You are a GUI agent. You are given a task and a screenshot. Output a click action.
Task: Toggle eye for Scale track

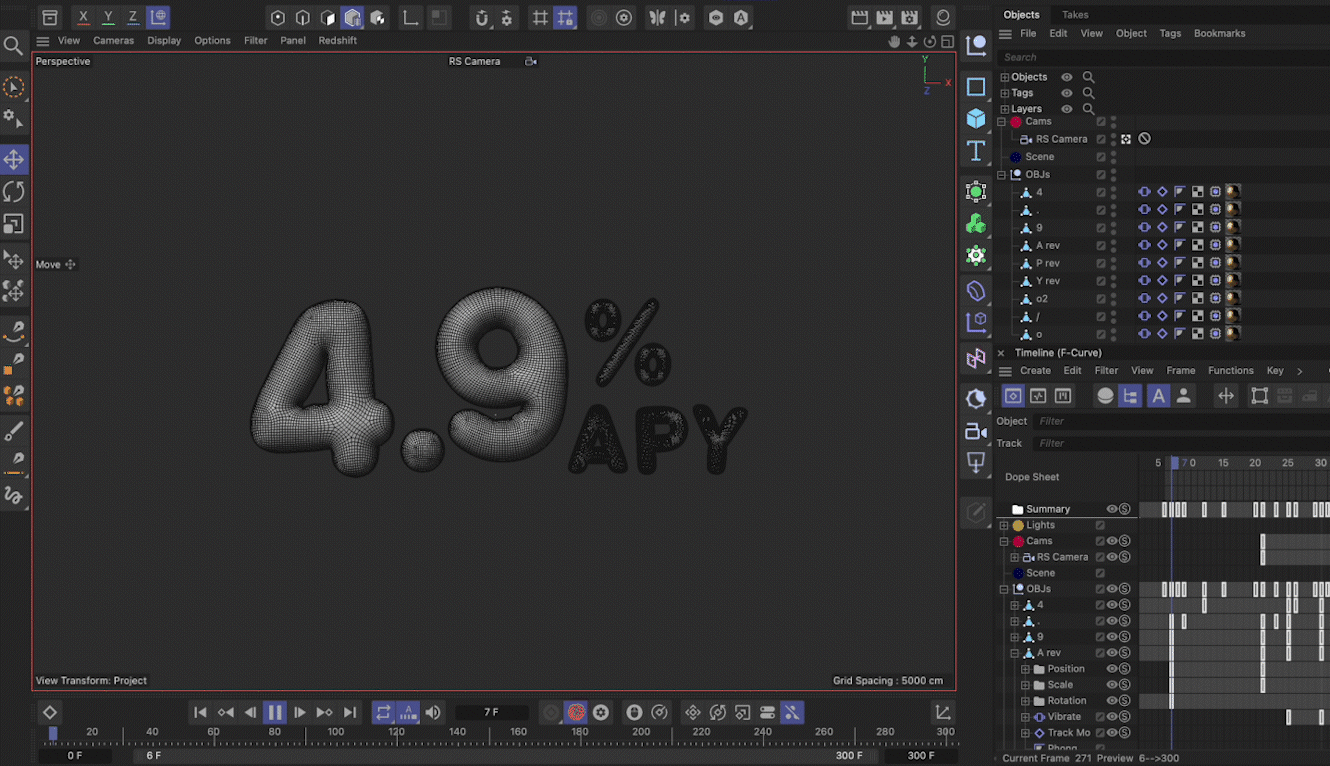point(1112,685)
